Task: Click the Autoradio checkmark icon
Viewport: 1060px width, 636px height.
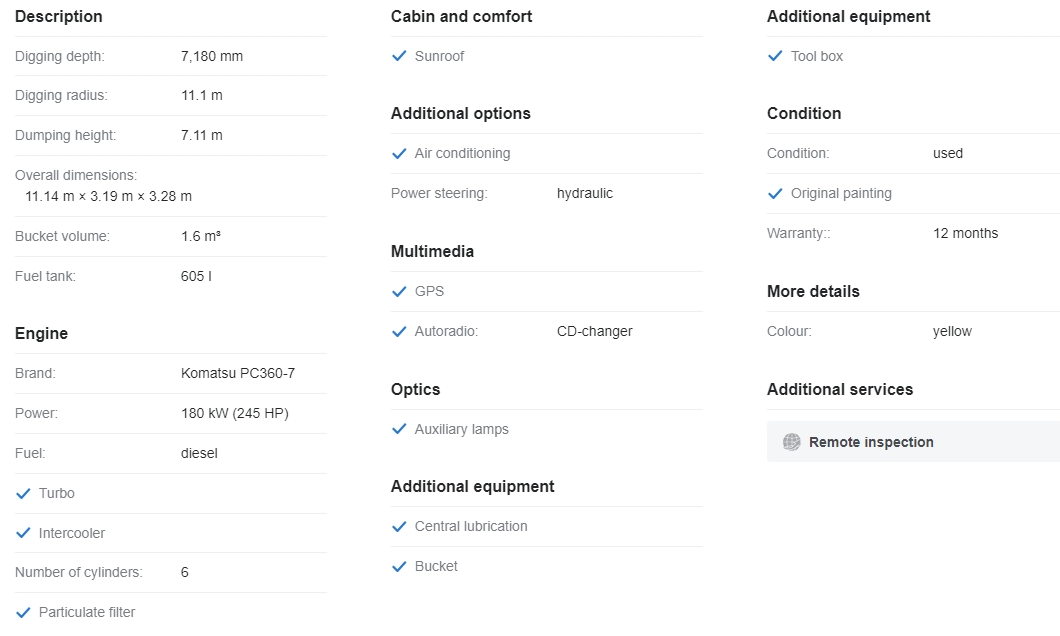Action: (399, 331)
